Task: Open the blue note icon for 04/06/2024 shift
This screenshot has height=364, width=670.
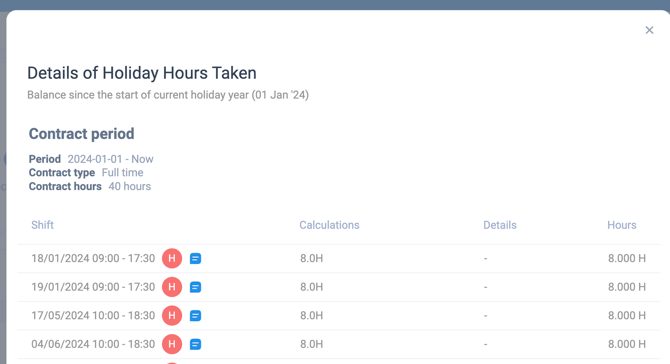Action: click(x=195, y=344)
